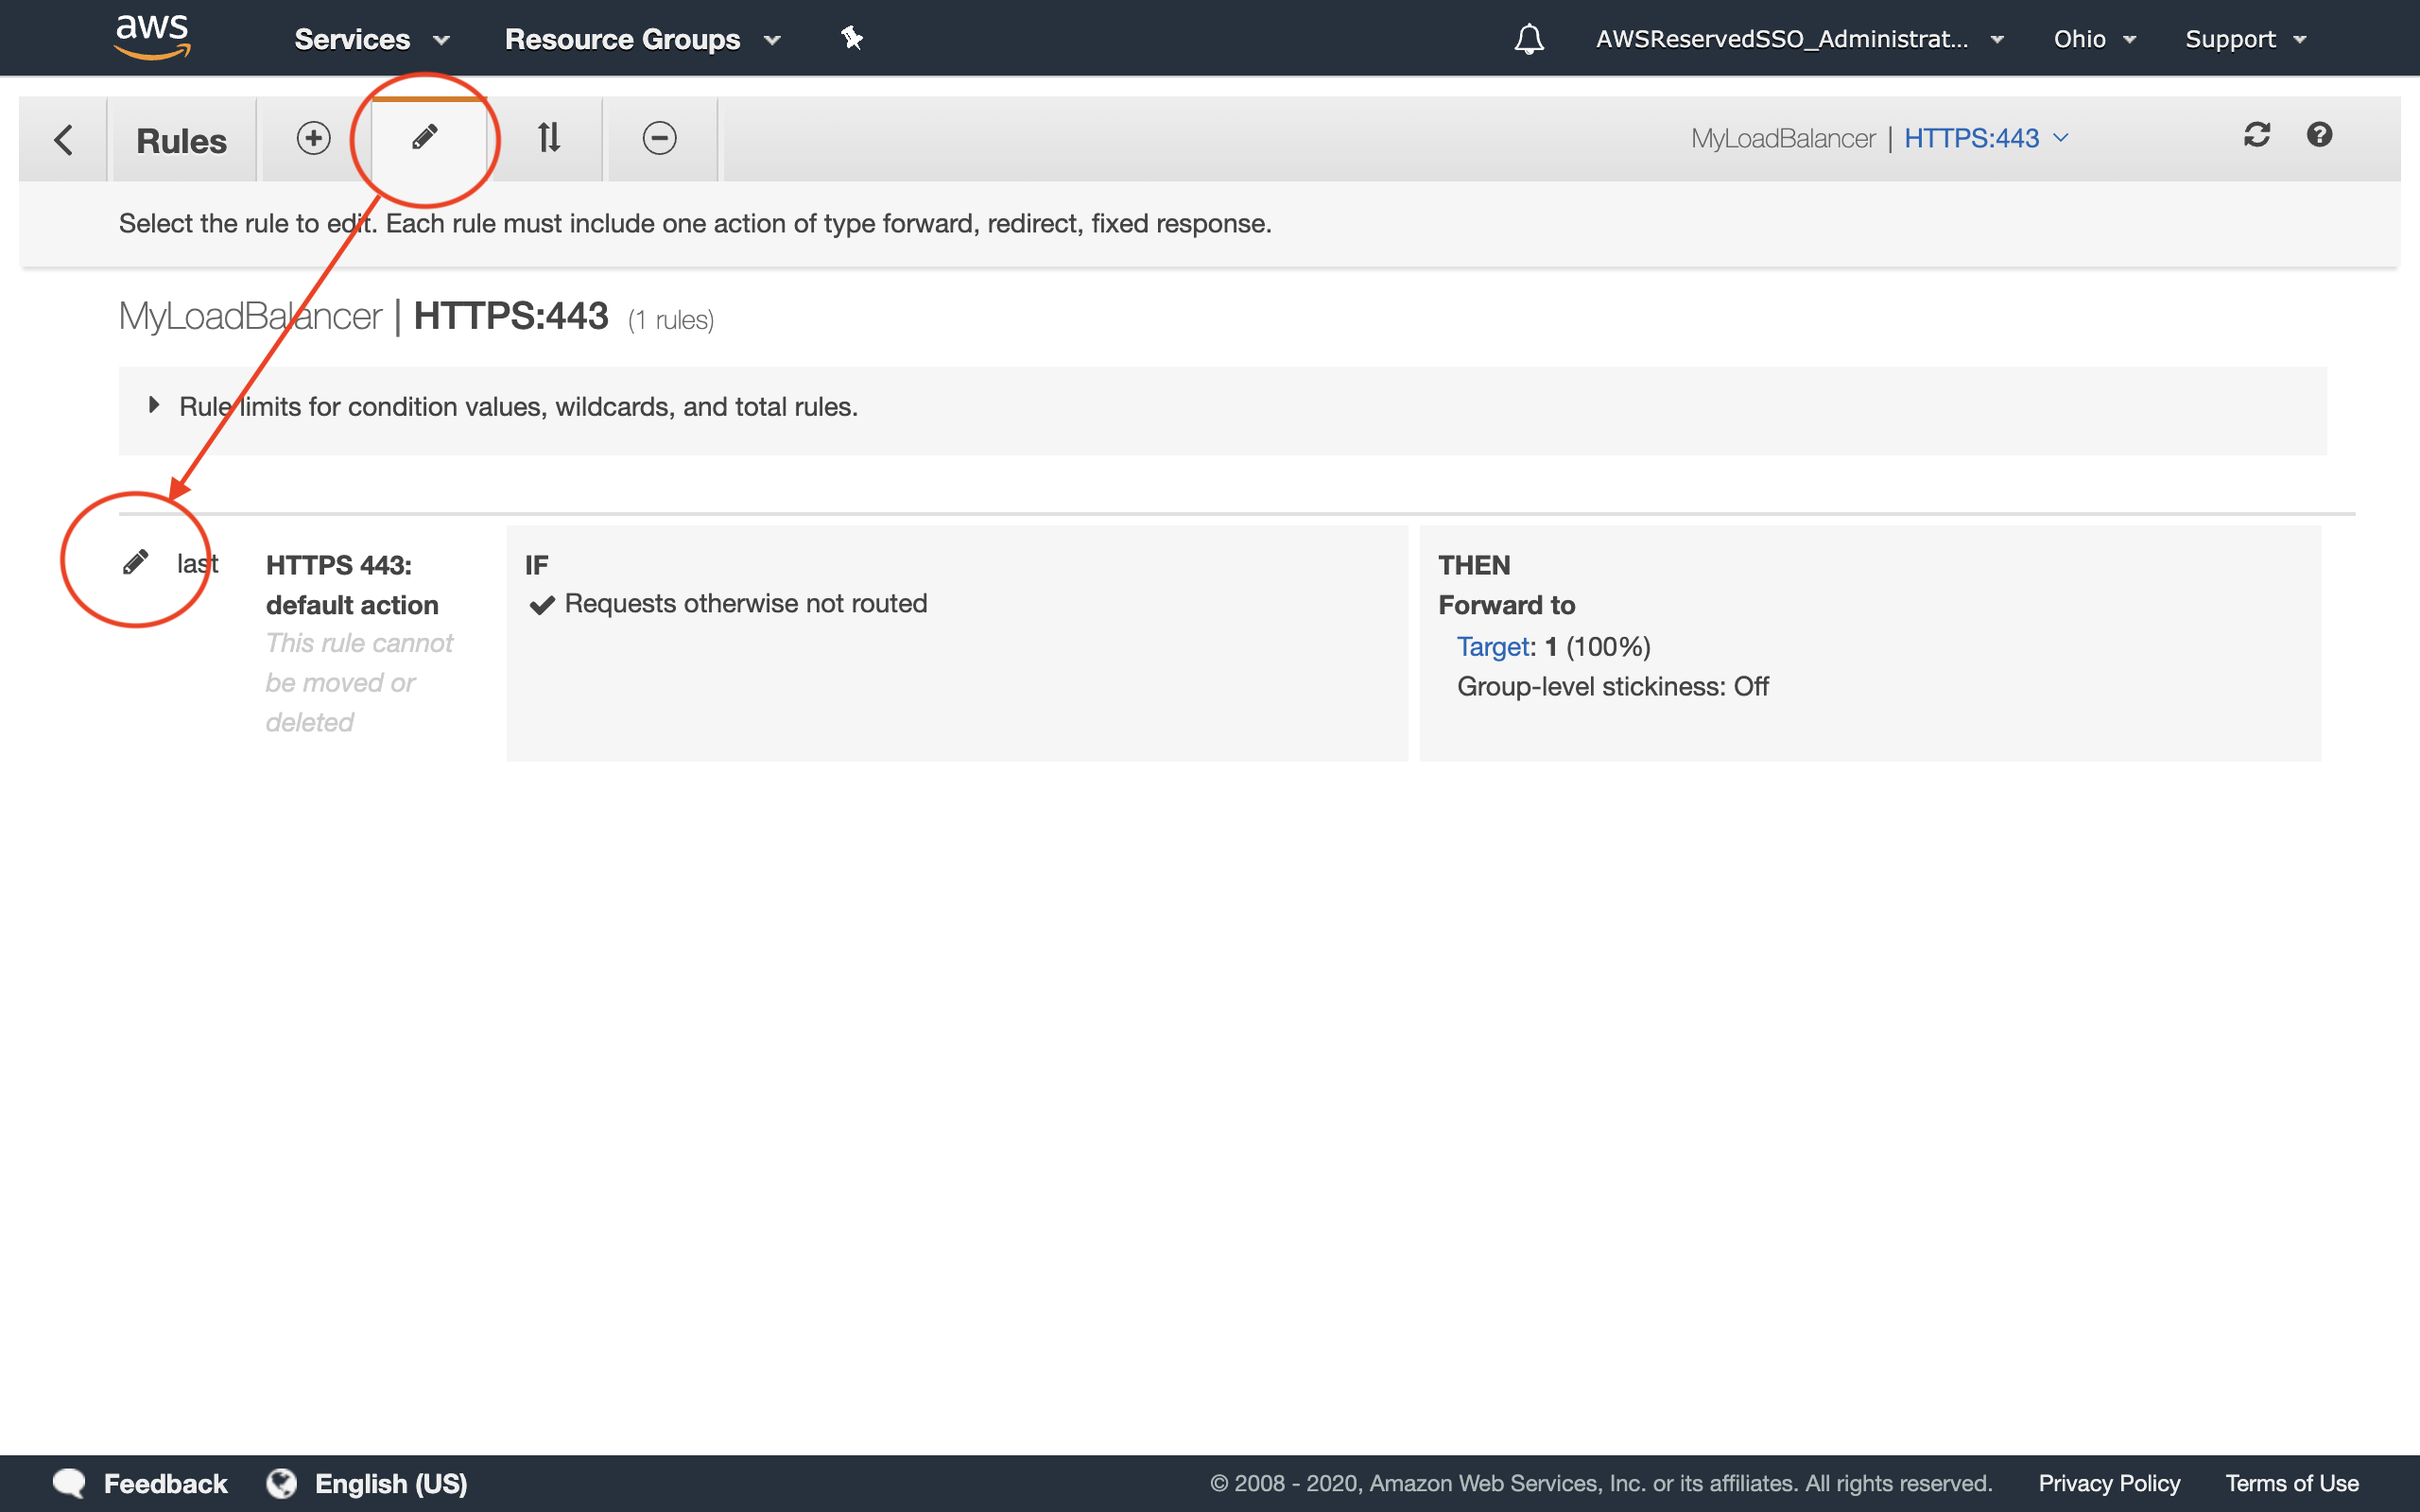Open the Resource Groups dropdown
This screenshot has width=2420, height=1512.
point(641,39)
